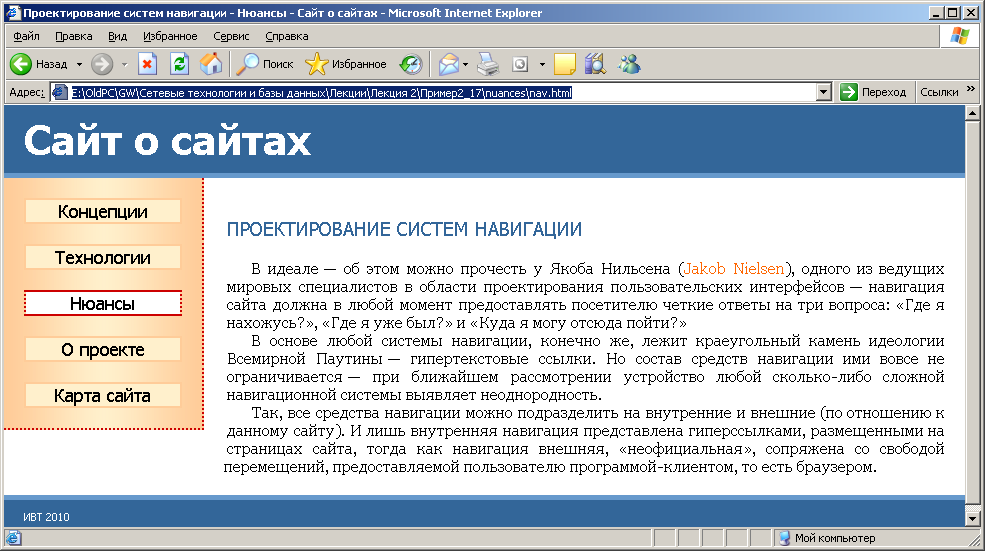Expand the address bar dropdown list
Viewport: 985px width, 551px height.
(824, 93)
